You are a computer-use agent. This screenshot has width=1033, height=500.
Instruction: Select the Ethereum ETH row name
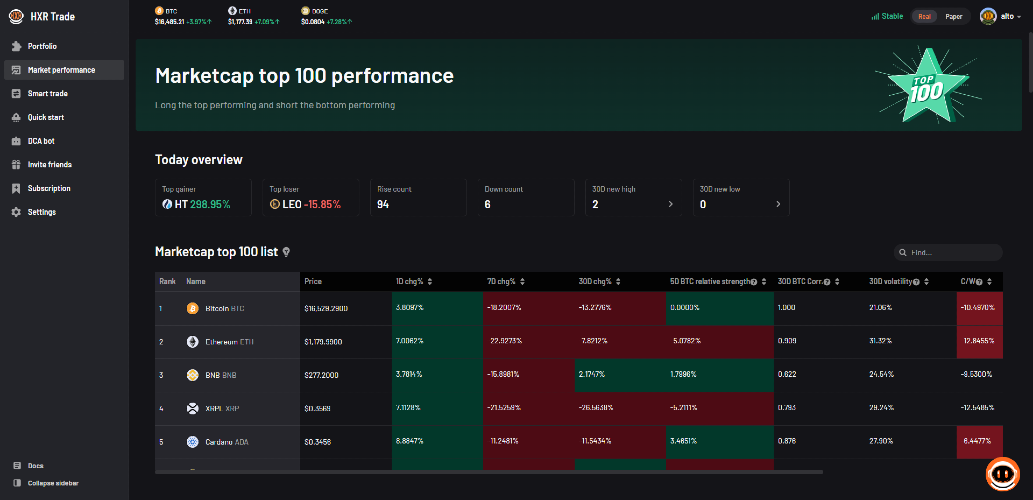[229, 342]
